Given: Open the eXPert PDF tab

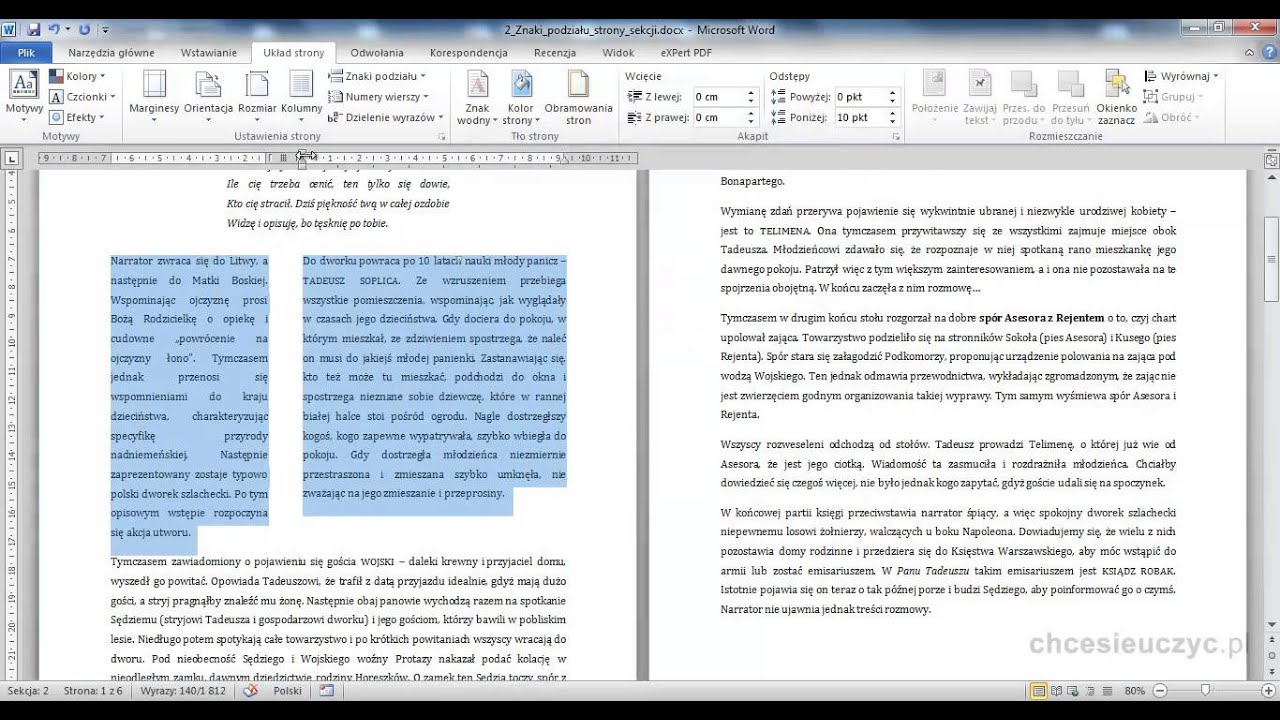Looking at the screenshot, I should coord(686,53).
